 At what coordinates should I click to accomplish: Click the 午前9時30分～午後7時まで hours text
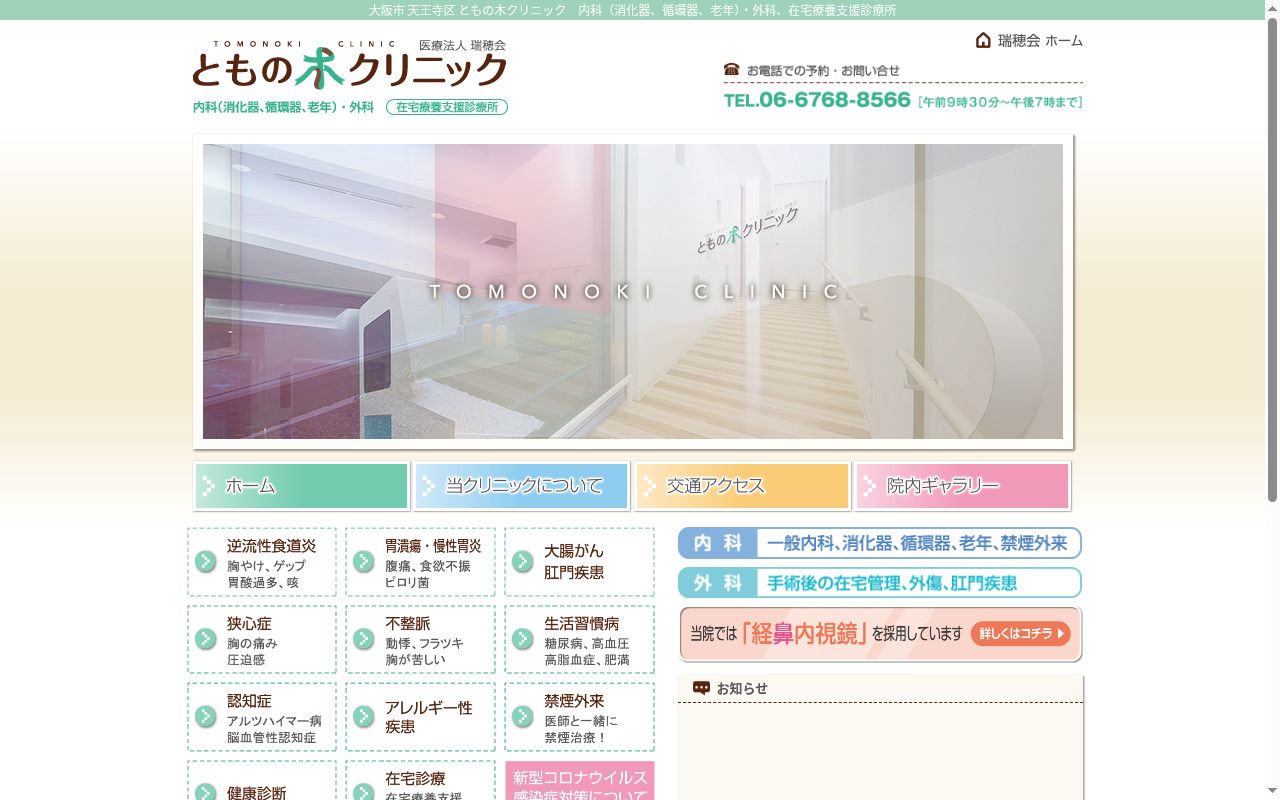click(x=1000, y=101)
